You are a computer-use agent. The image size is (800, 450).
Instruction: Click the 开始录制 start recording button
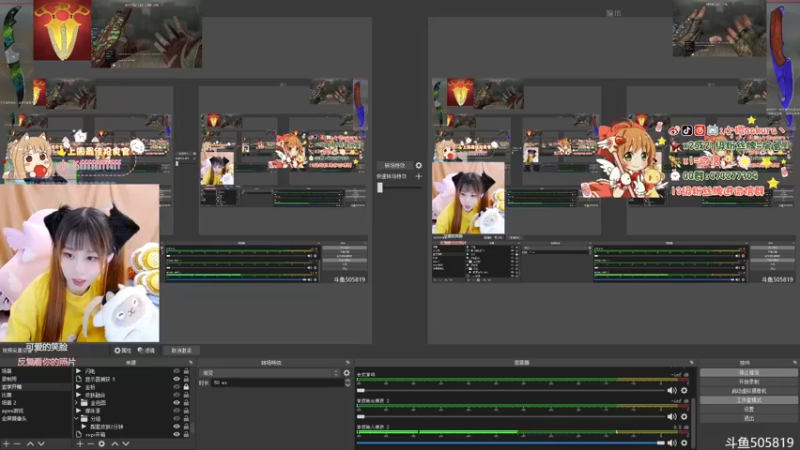(x=748, y=382)
